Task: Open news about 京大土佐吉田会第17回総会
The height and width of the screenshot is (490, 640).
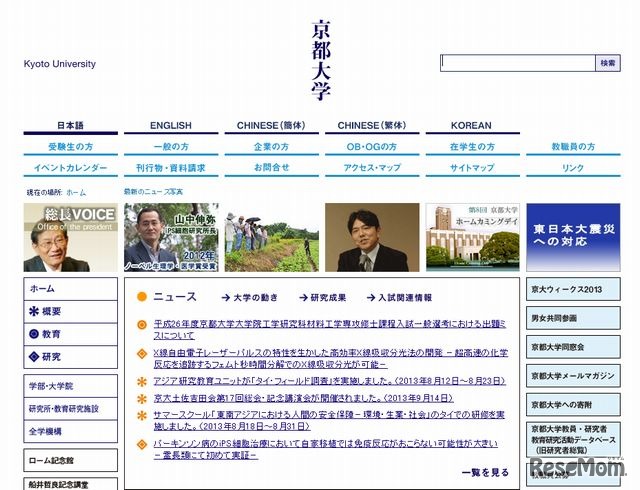Action: pos(303,398)
